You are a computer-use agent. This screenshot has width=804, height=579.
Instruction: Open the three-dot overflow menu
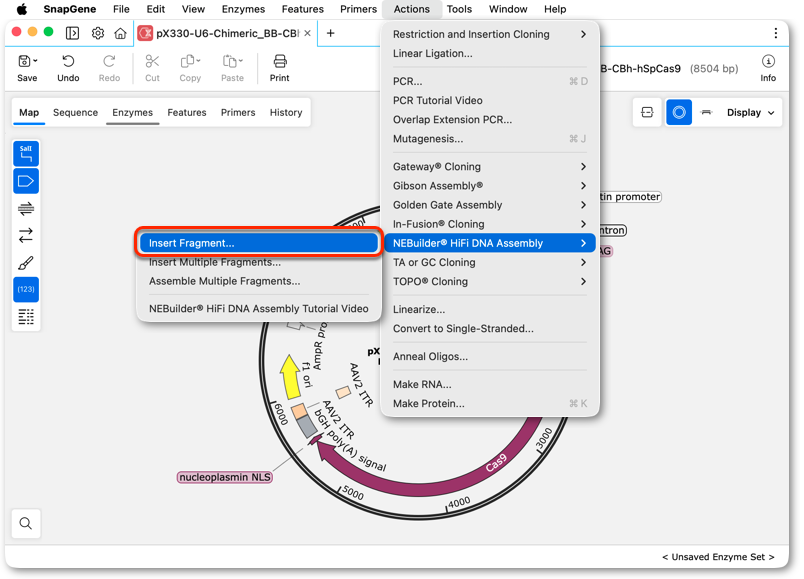click(775, 33)
